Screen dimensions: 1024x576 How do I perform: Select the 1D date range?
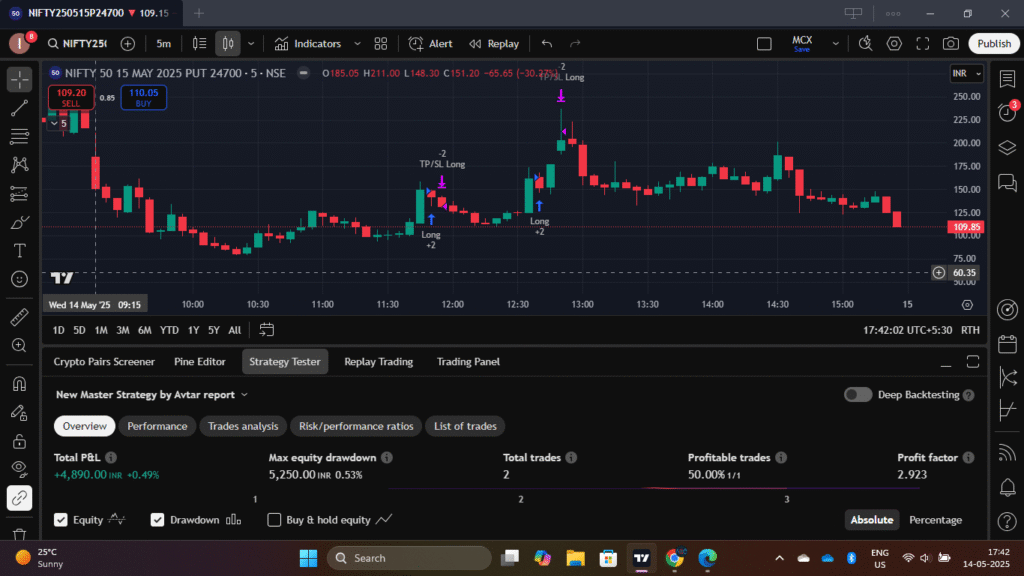[58, 330]
